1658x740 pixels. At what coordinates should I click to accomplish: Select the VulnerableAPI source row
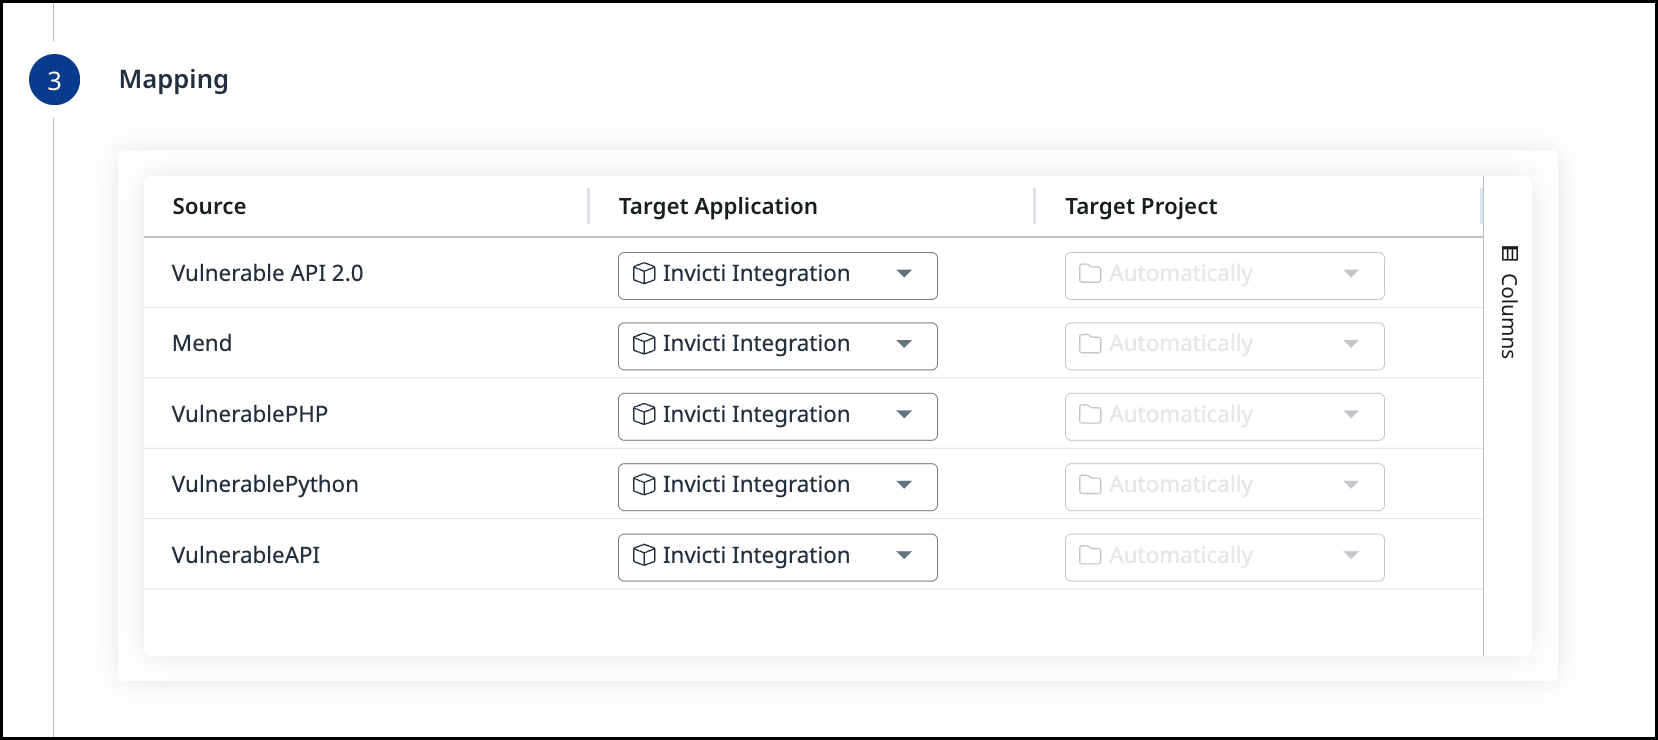click(x=246, y=556)
